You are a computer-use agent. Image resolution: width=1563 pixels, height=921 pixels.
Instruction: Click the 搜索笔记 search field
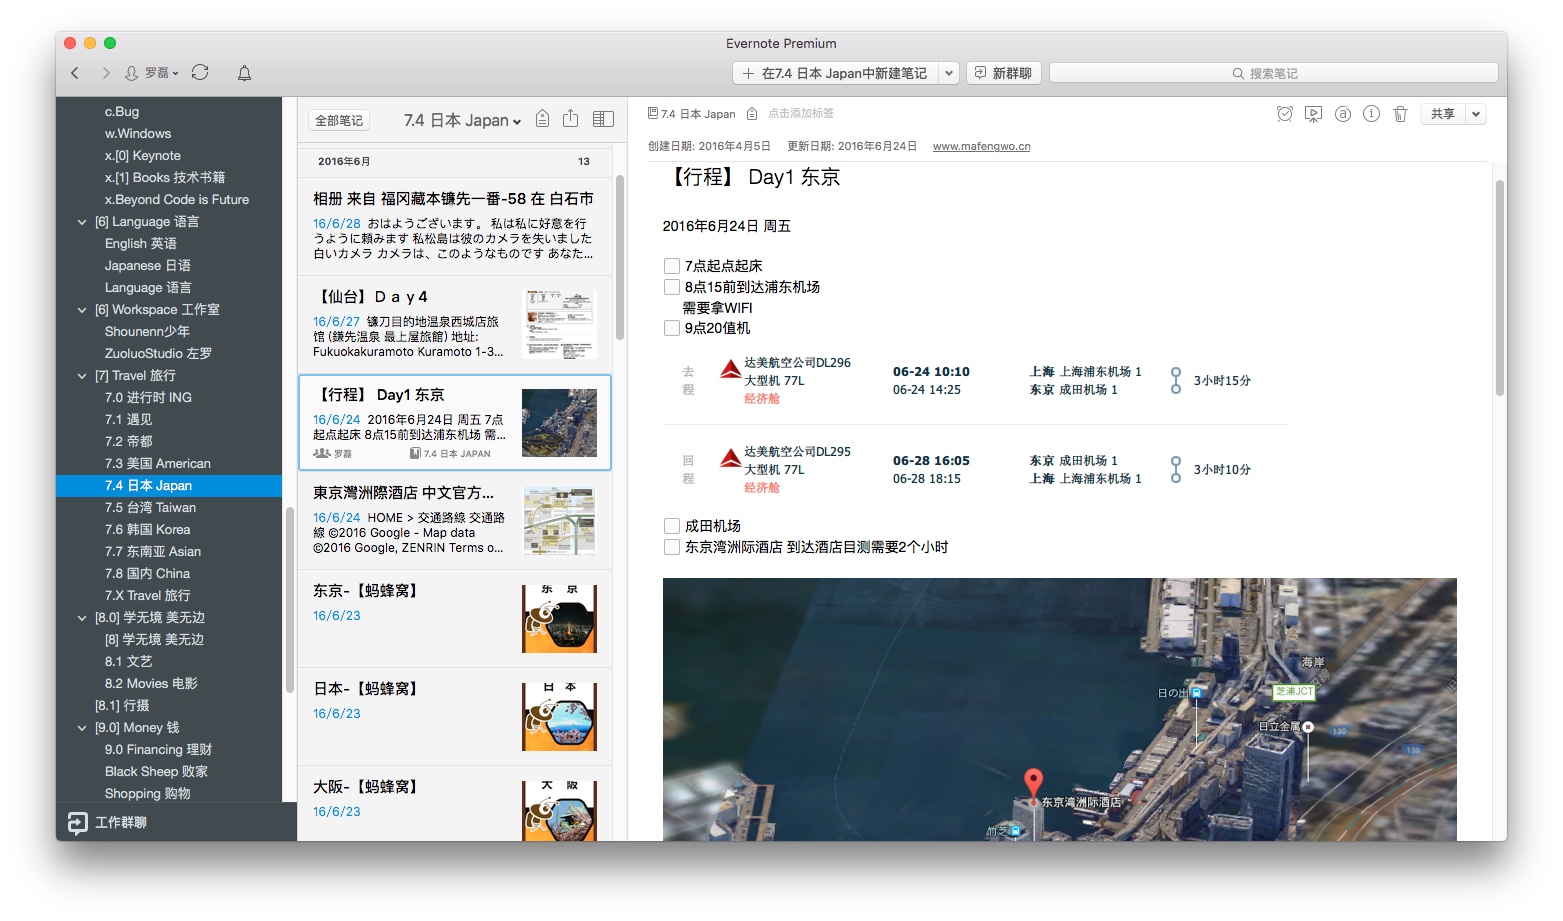(1274, 73)
